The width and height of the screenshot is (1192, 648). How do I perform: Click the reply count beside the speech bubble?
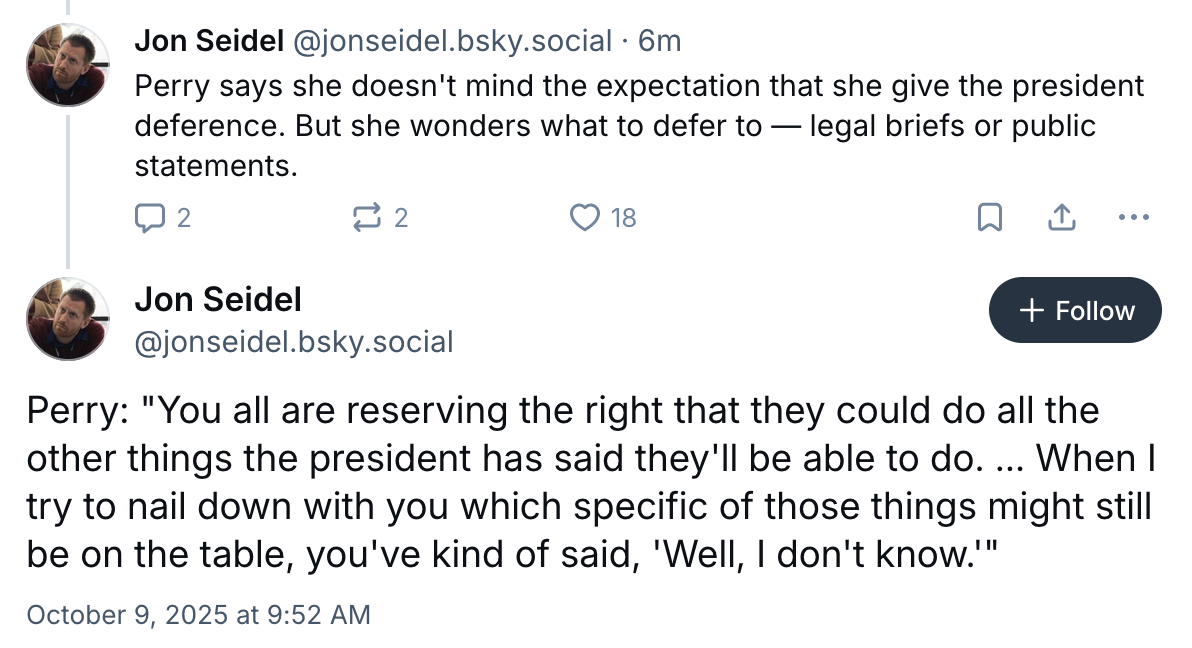(183, 217)
